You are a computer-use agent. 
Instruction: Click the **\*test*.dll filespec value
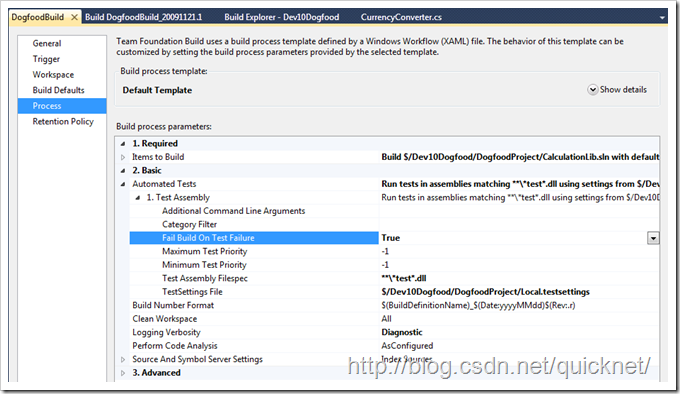pyautogui.click(x=404, y=278)
